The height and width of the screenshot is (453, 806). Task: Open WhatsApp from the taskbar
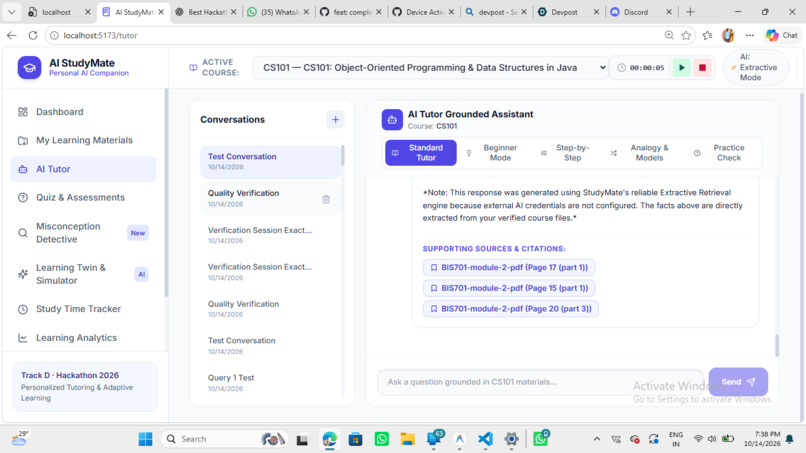[x=381, y=439]
